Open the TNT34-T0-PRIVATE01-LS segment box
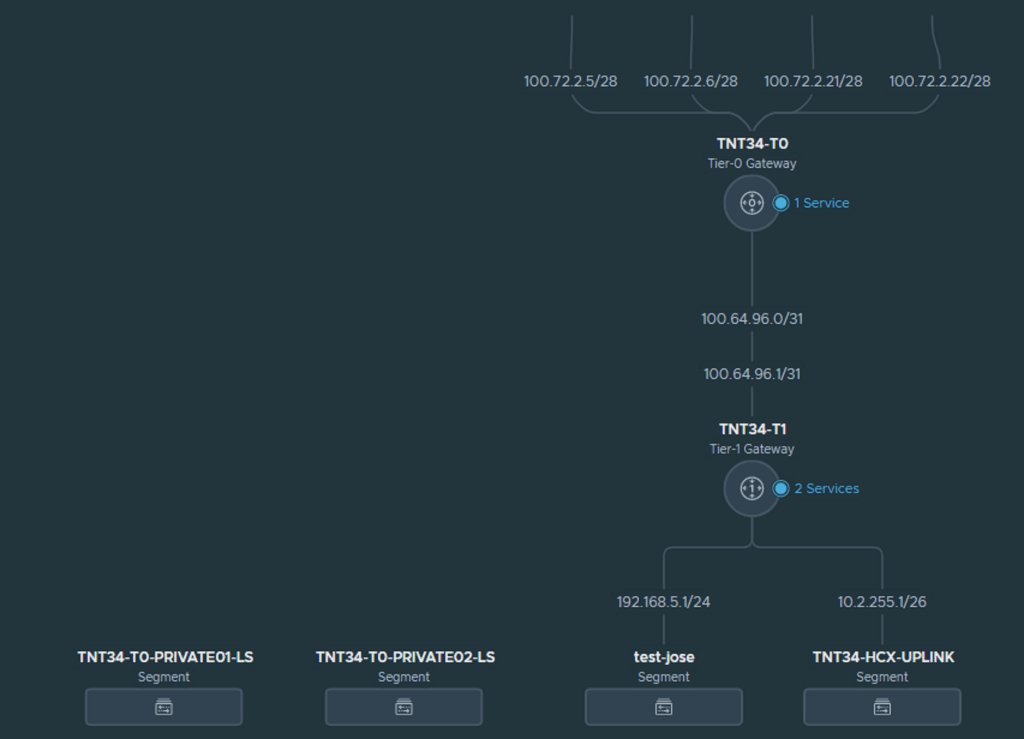Viewport: 1024px width, 739px height. pos(164,707)
